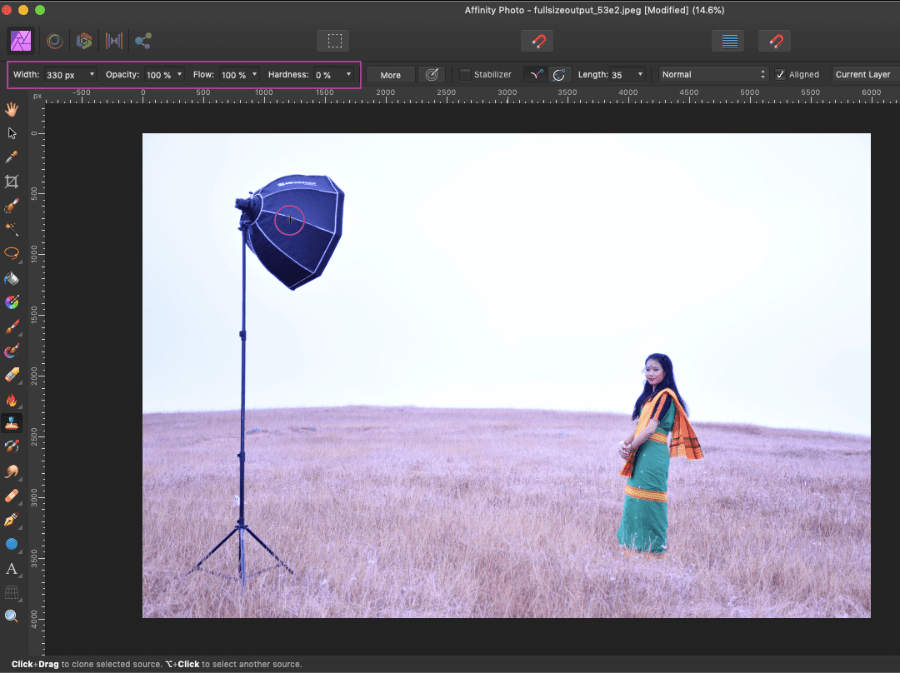
Task: Select the Hand (View) tool
Action: click(12, 109)
